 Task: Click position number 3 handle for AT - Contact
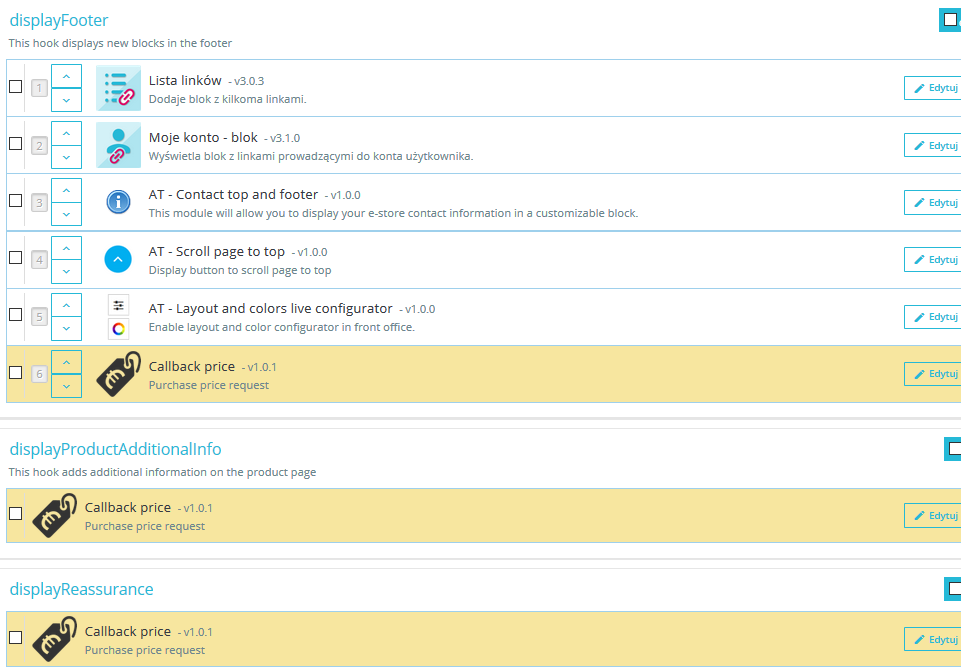39,203
